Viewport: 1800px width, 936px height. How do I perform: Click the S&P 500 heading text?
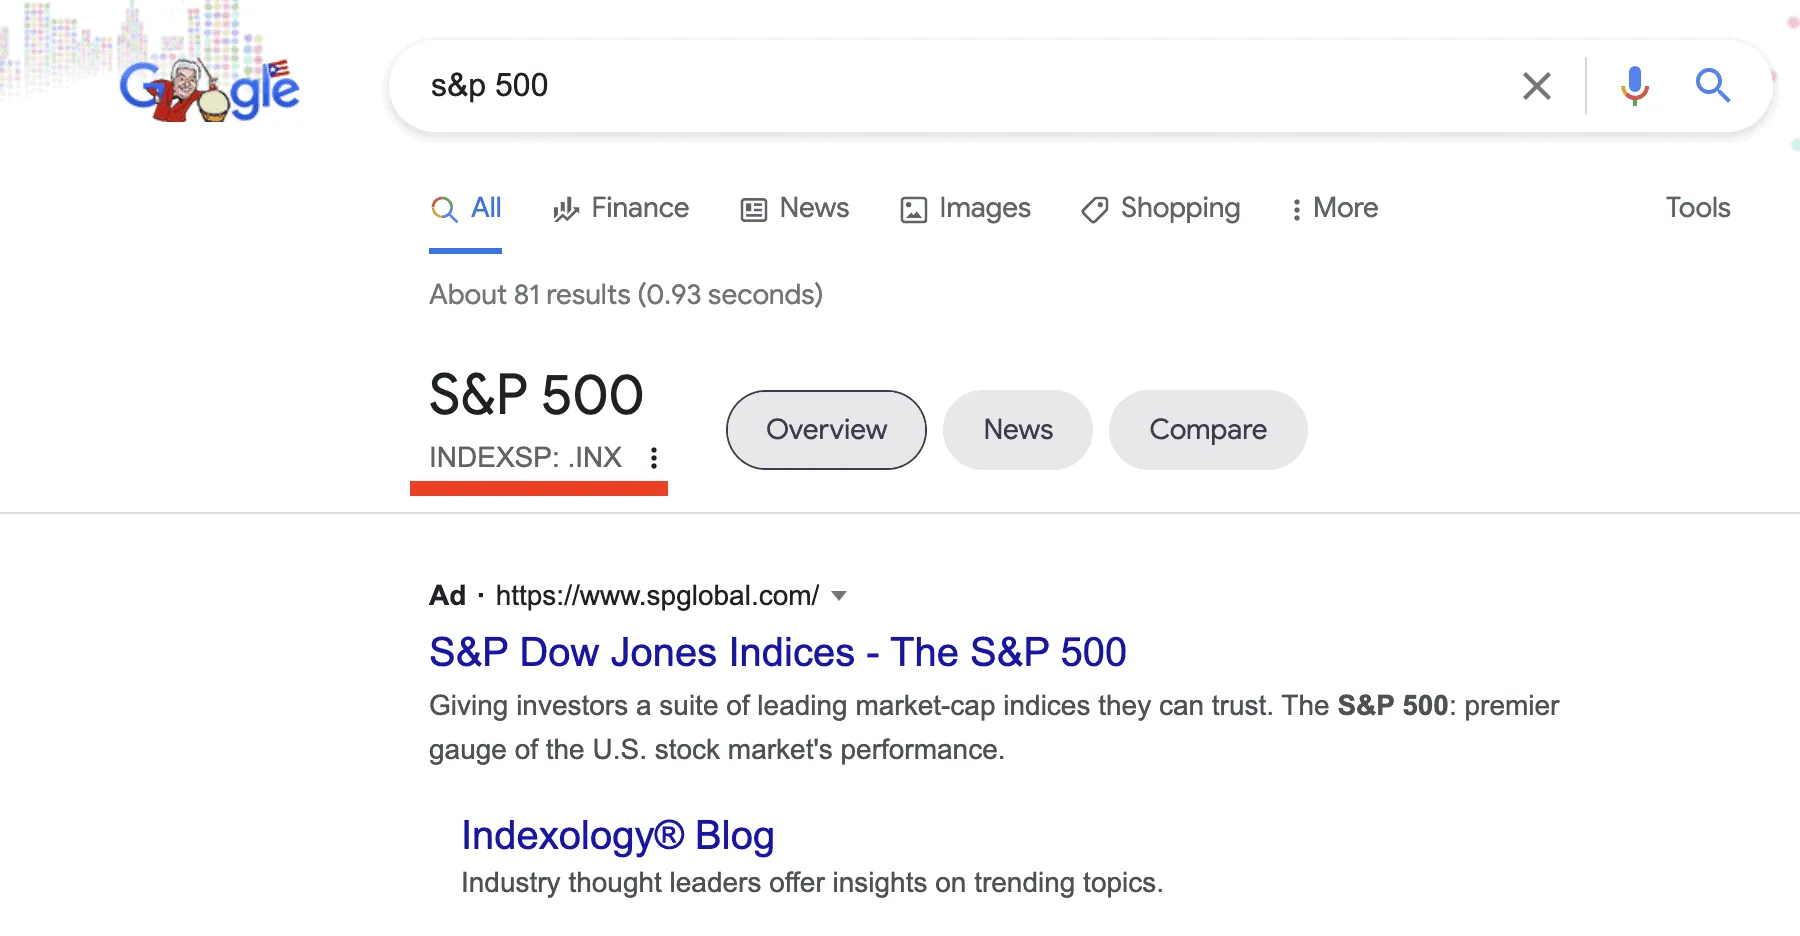(x=536, y=395)
